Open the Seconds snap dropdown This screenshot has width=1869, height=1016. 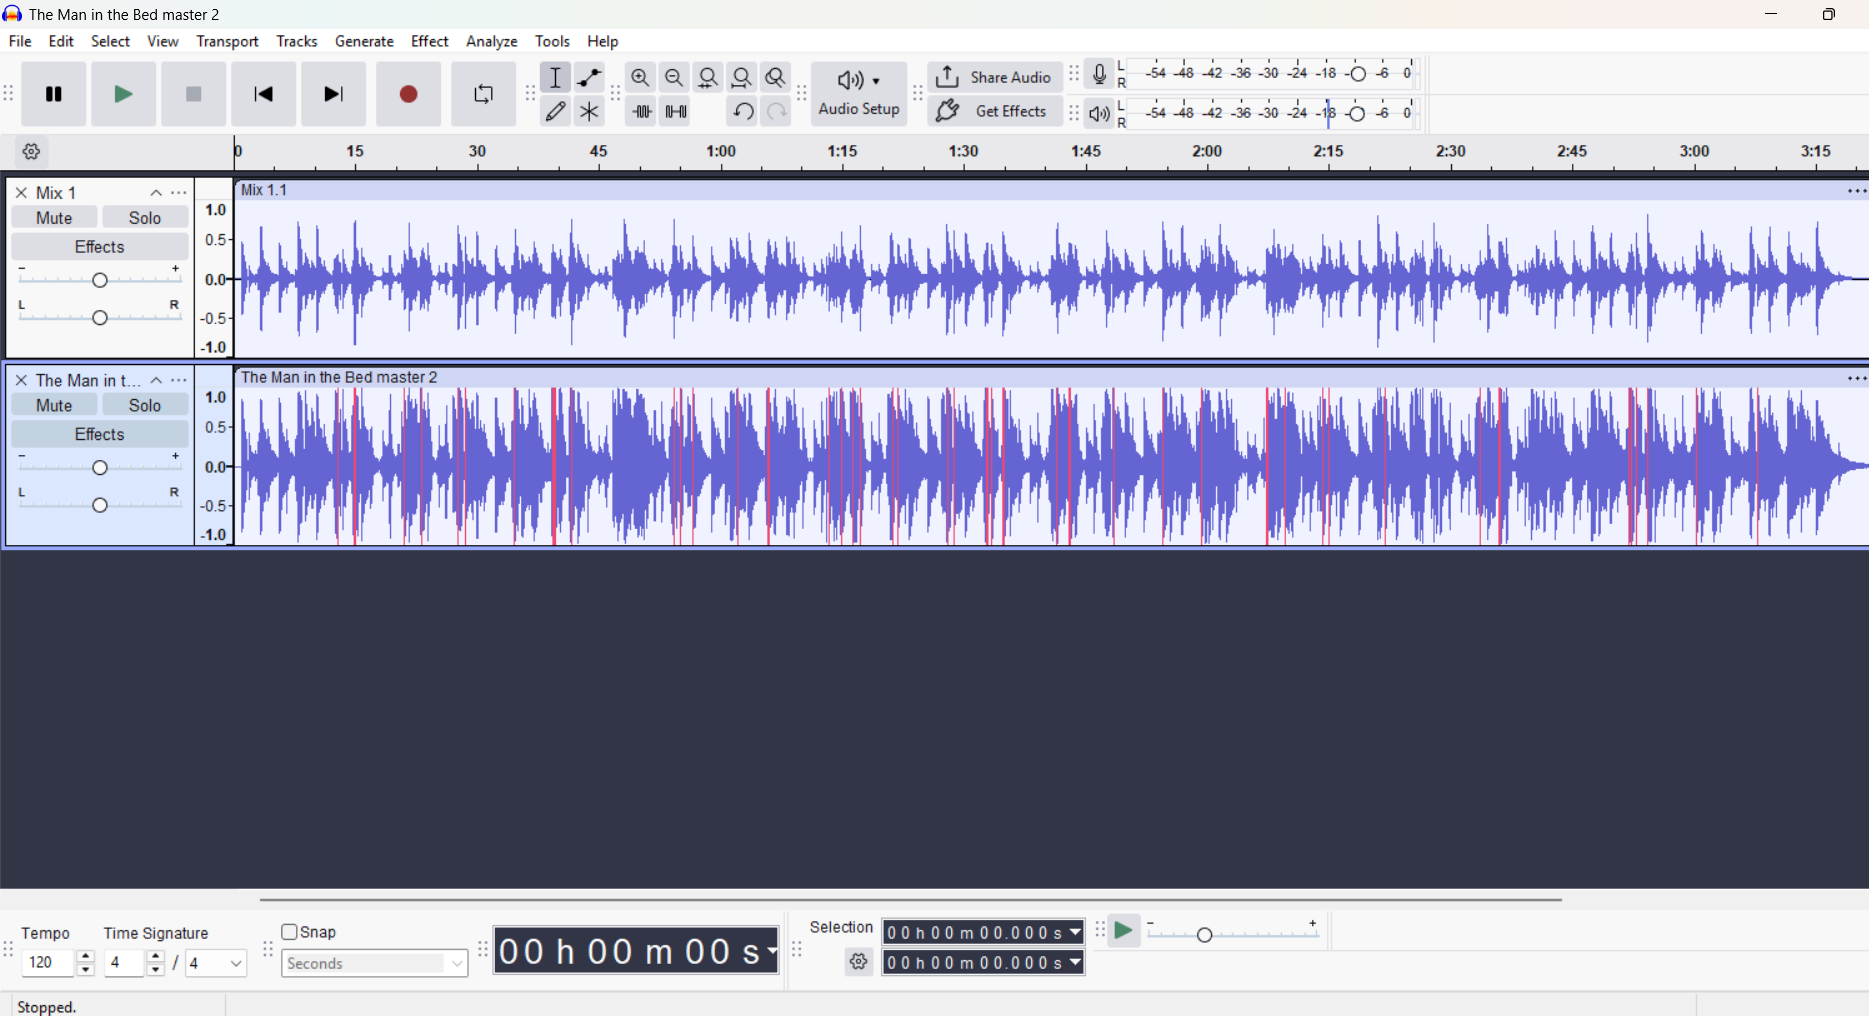click(x=374, y=964)
